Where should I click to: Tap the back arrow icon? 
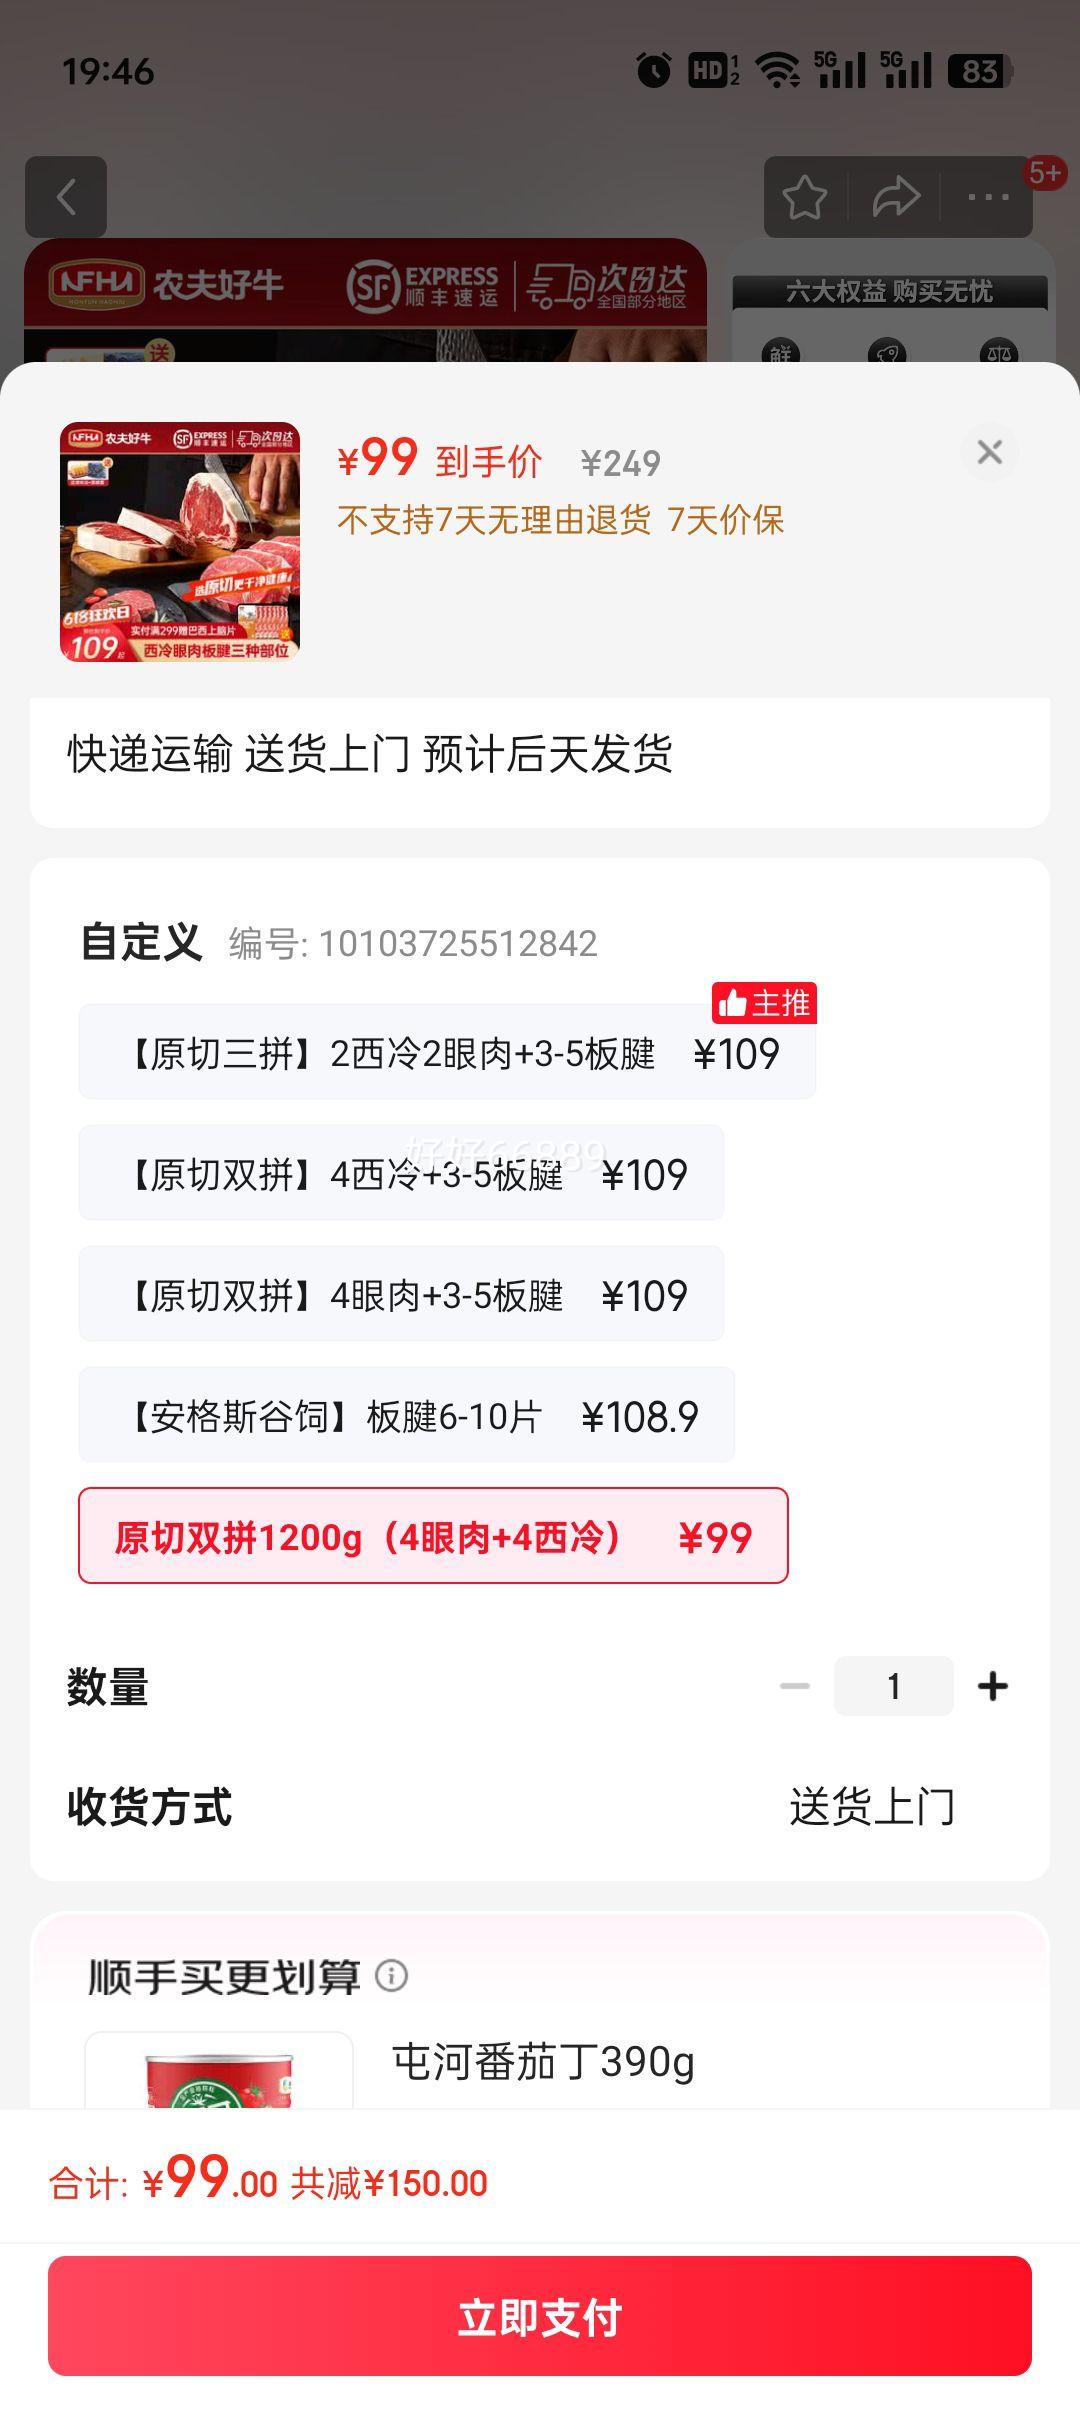66,197
